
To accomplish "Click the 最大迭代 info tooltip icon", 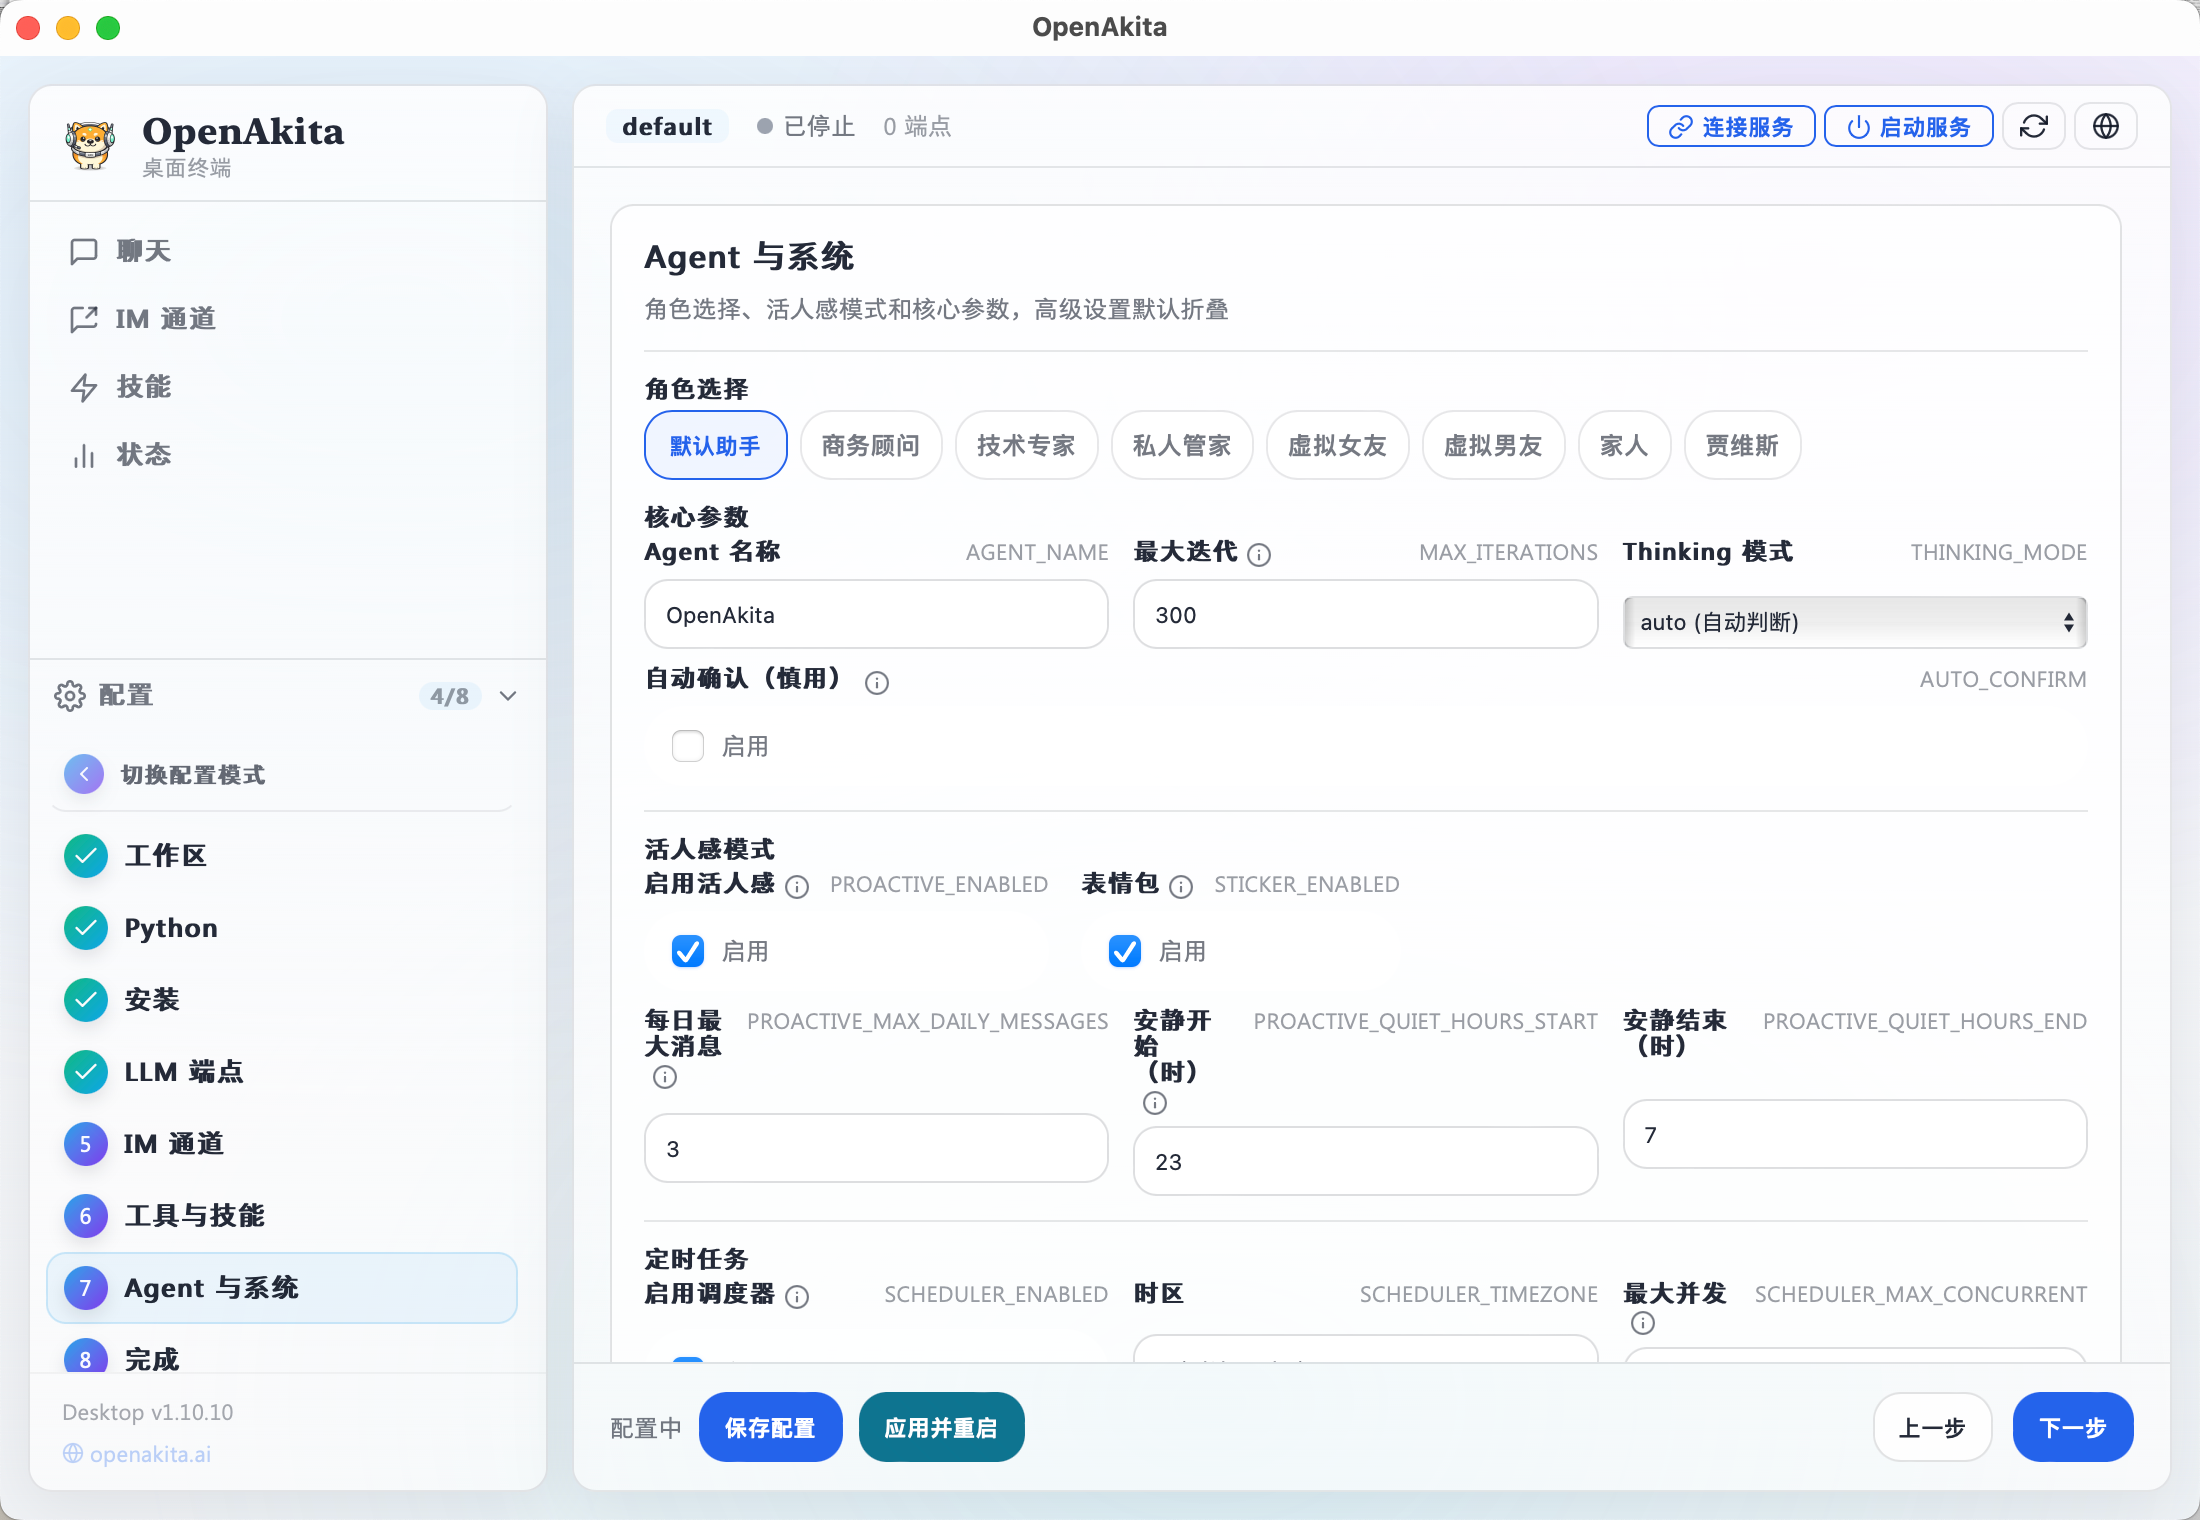I will [1259, 554].
